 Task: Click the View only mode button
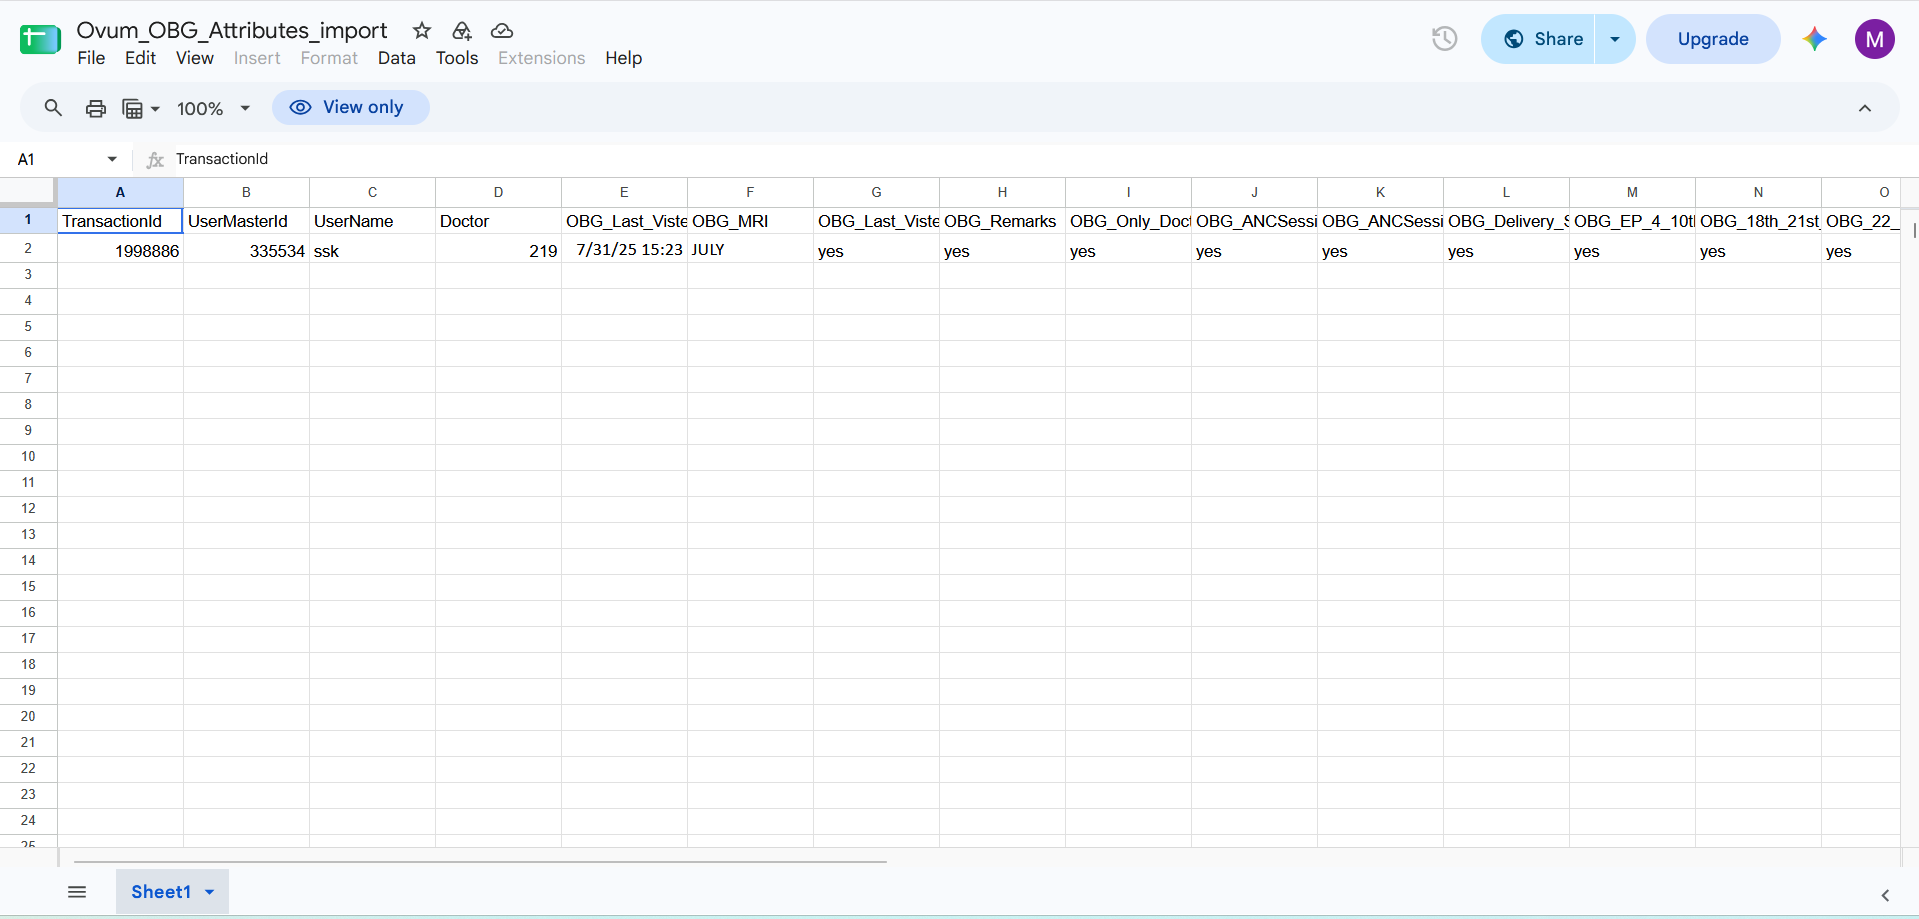click(x=350, y=107)
